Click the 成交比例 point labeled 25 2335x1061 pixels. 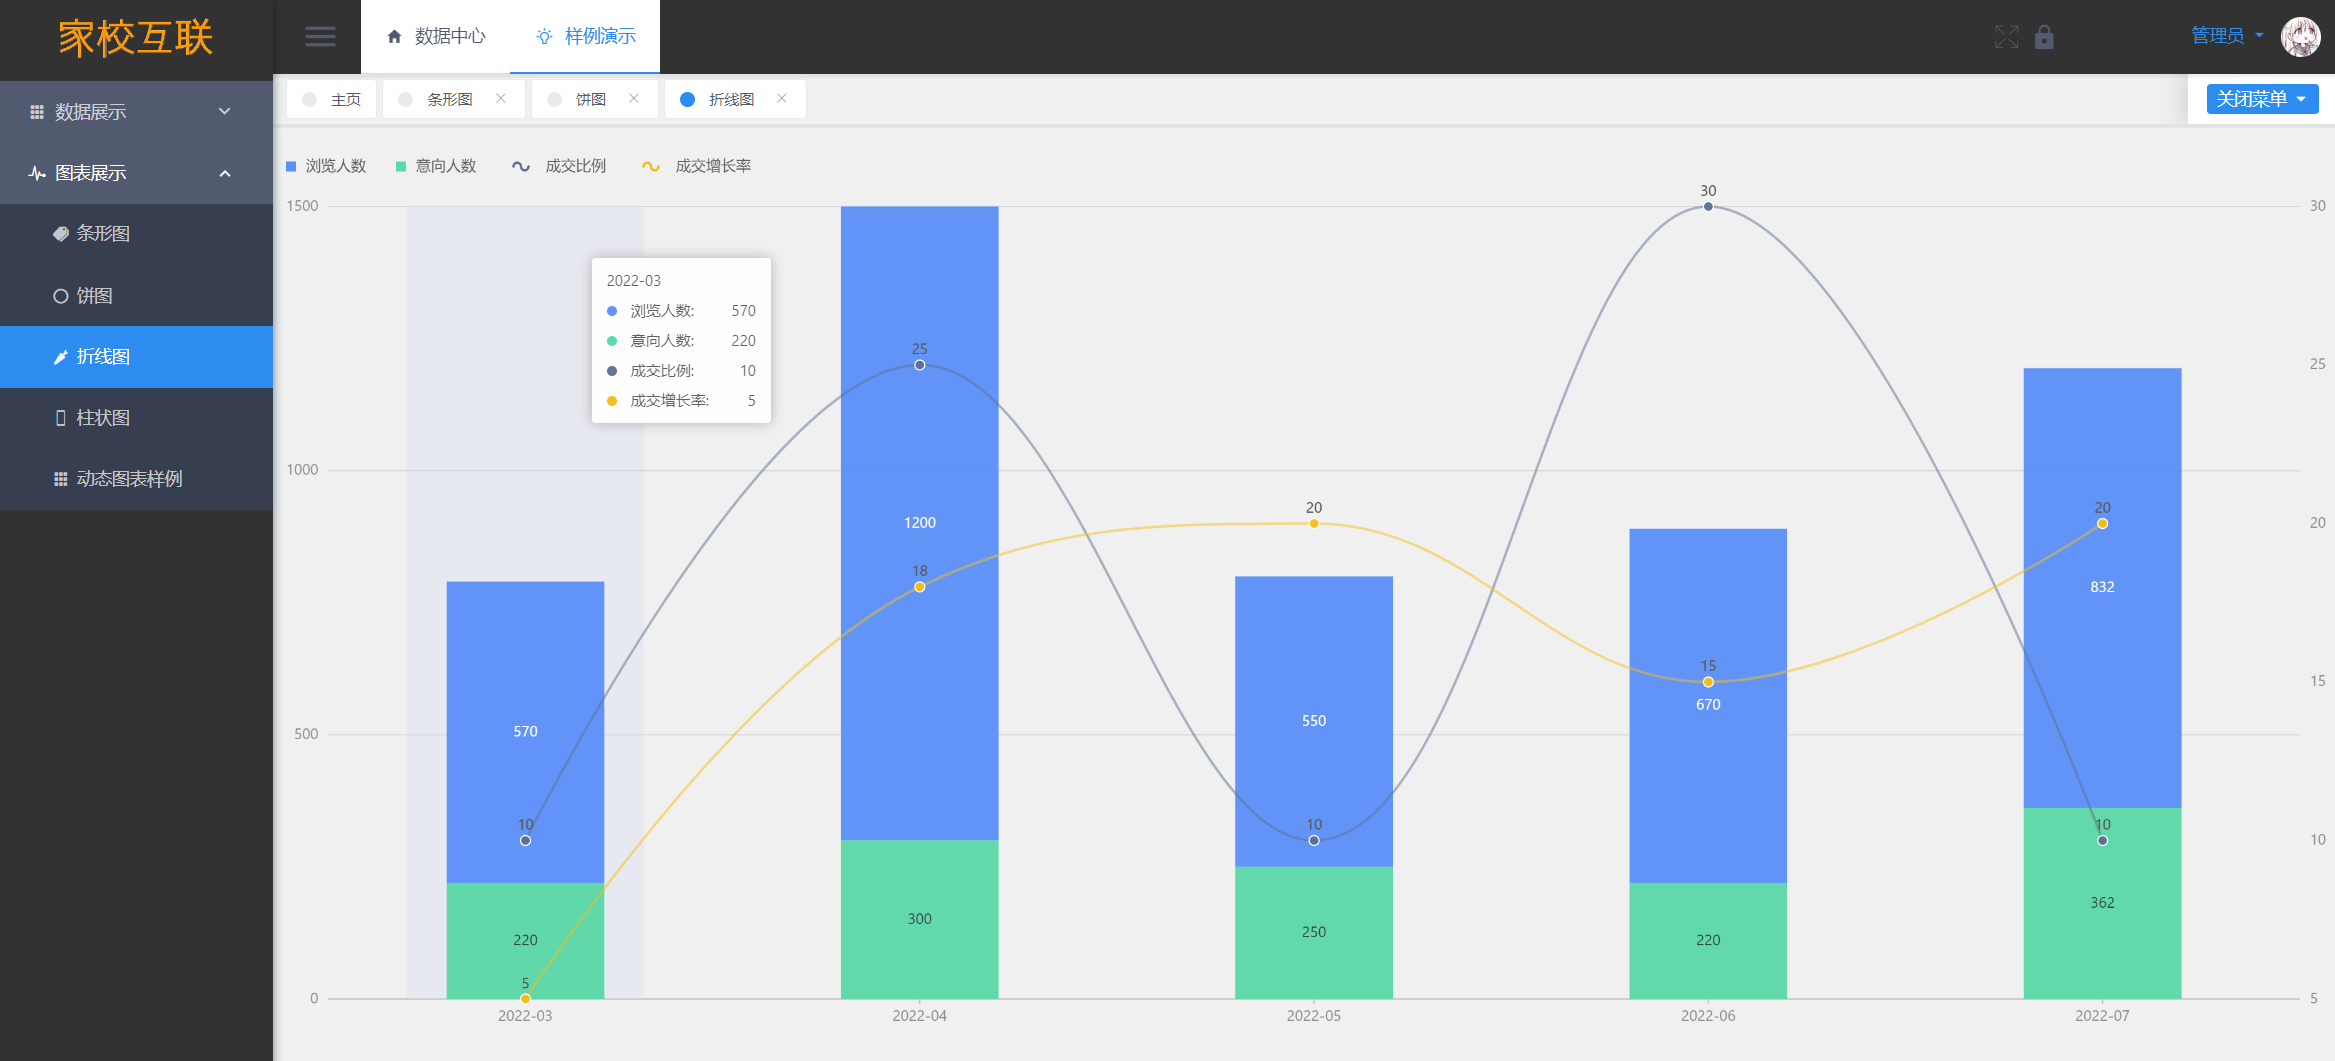pos(919,365)
